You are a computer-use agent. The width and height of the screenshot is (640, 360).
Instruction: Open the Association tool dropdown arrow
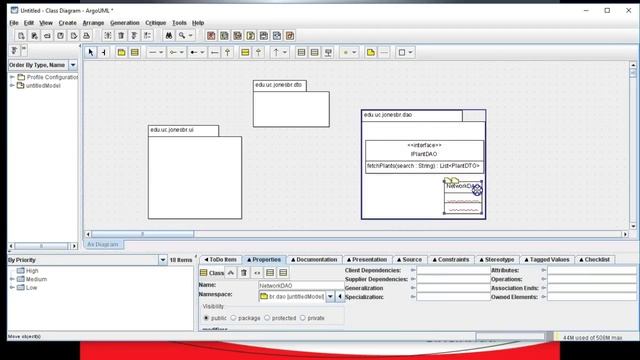(x=161, y=52)
